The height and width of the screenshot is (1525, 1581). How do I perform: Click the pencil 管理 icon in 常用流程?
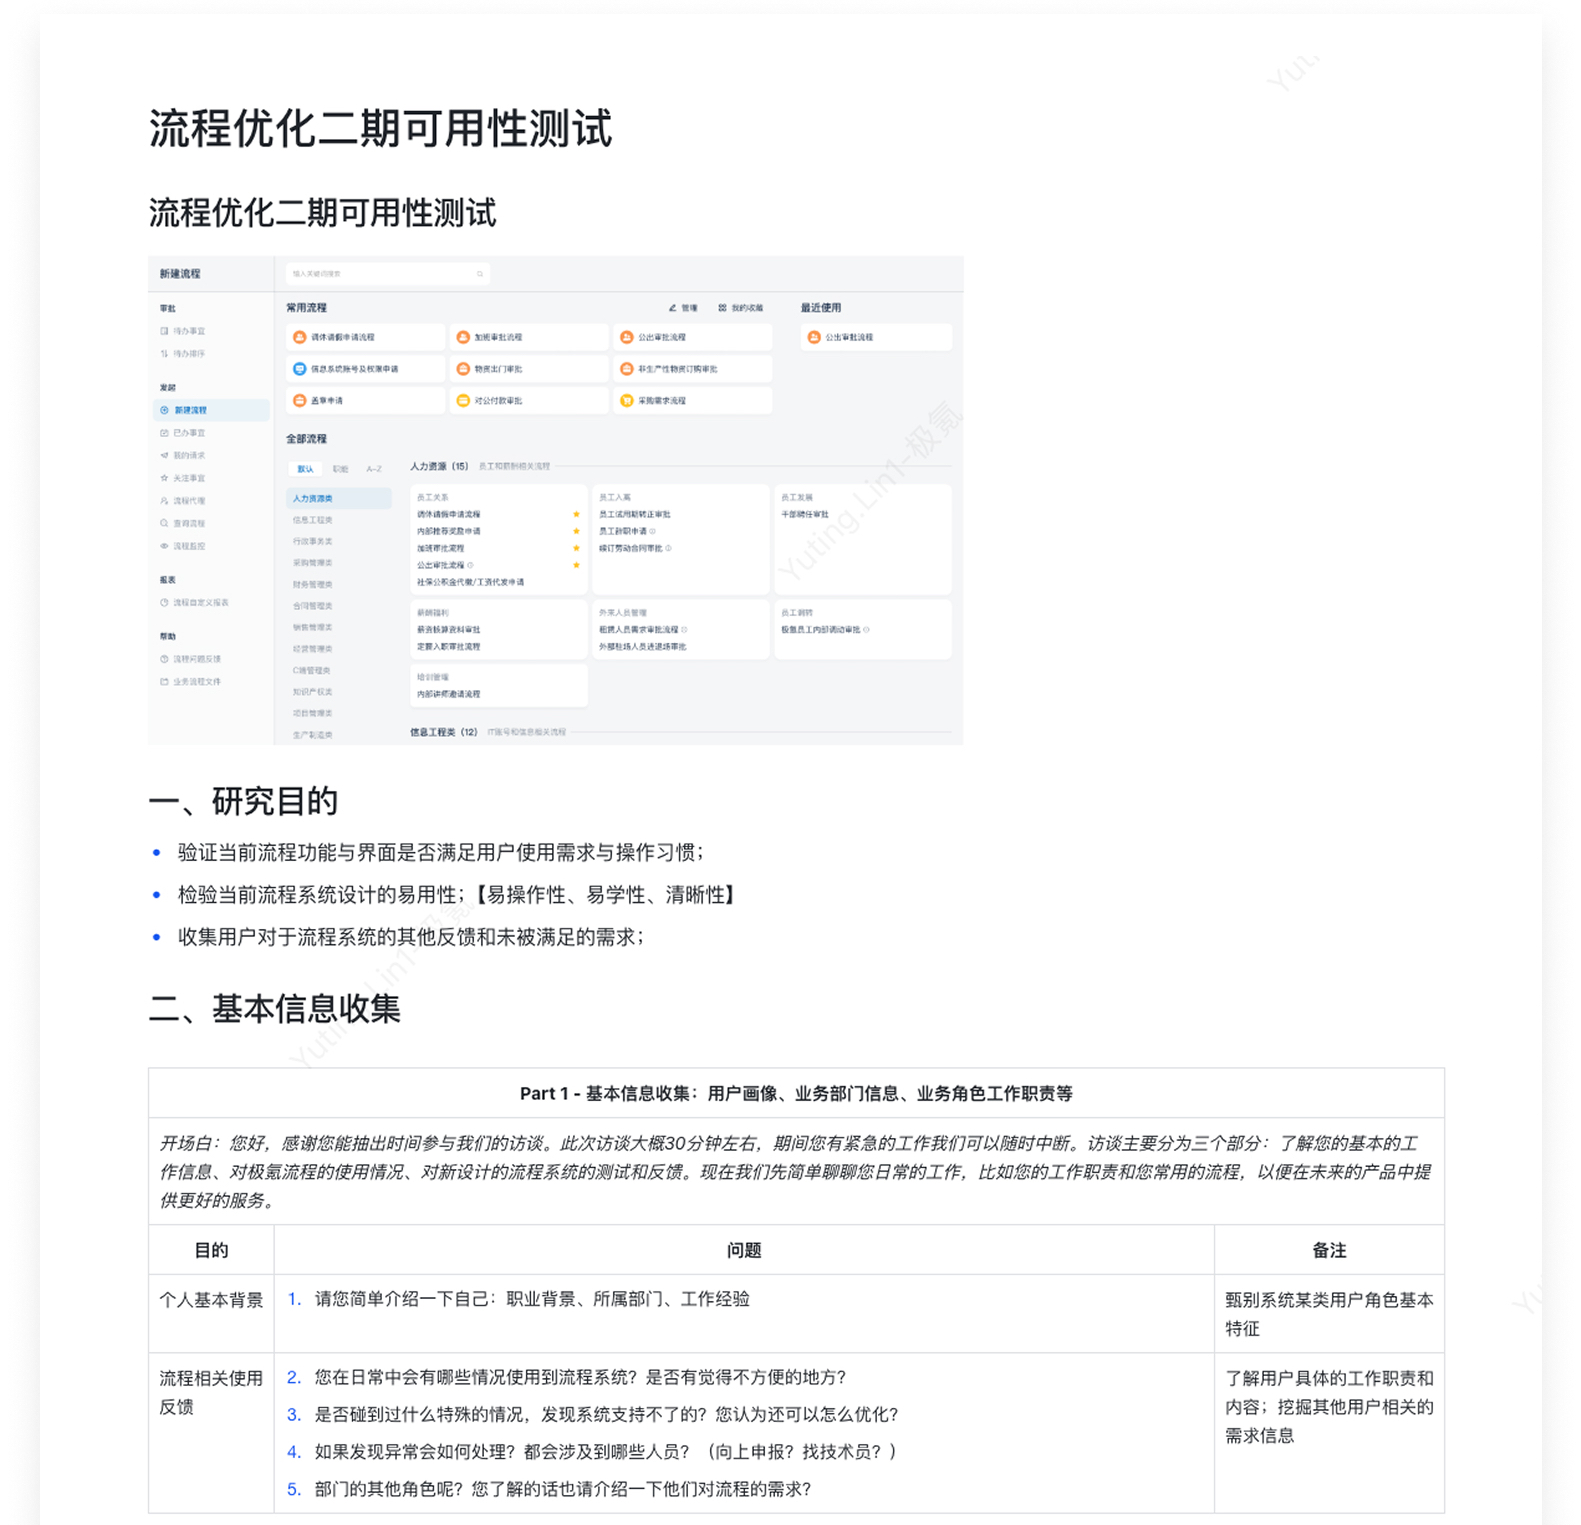pos(673,308)
